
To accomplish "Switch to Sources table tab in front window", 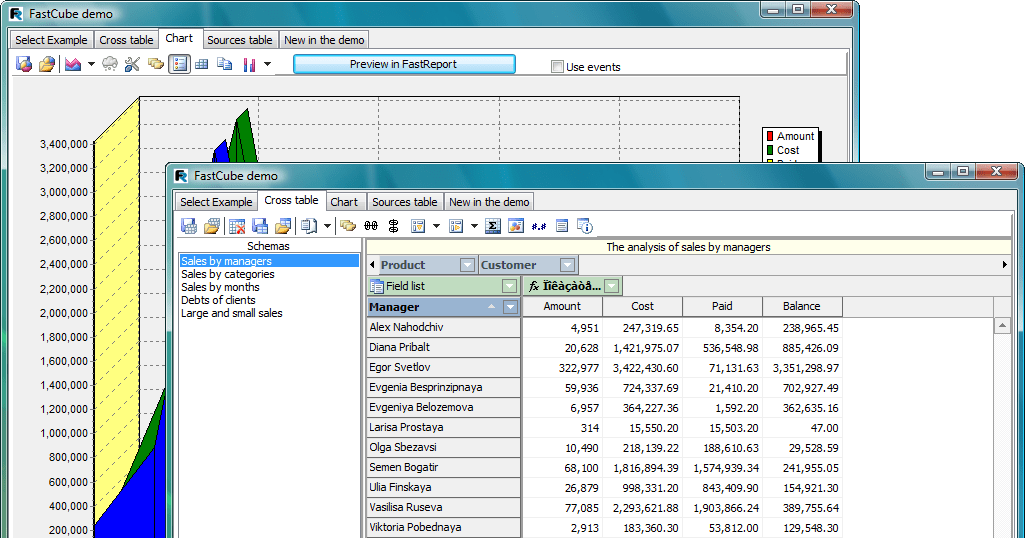I will (x=405, y=202).
